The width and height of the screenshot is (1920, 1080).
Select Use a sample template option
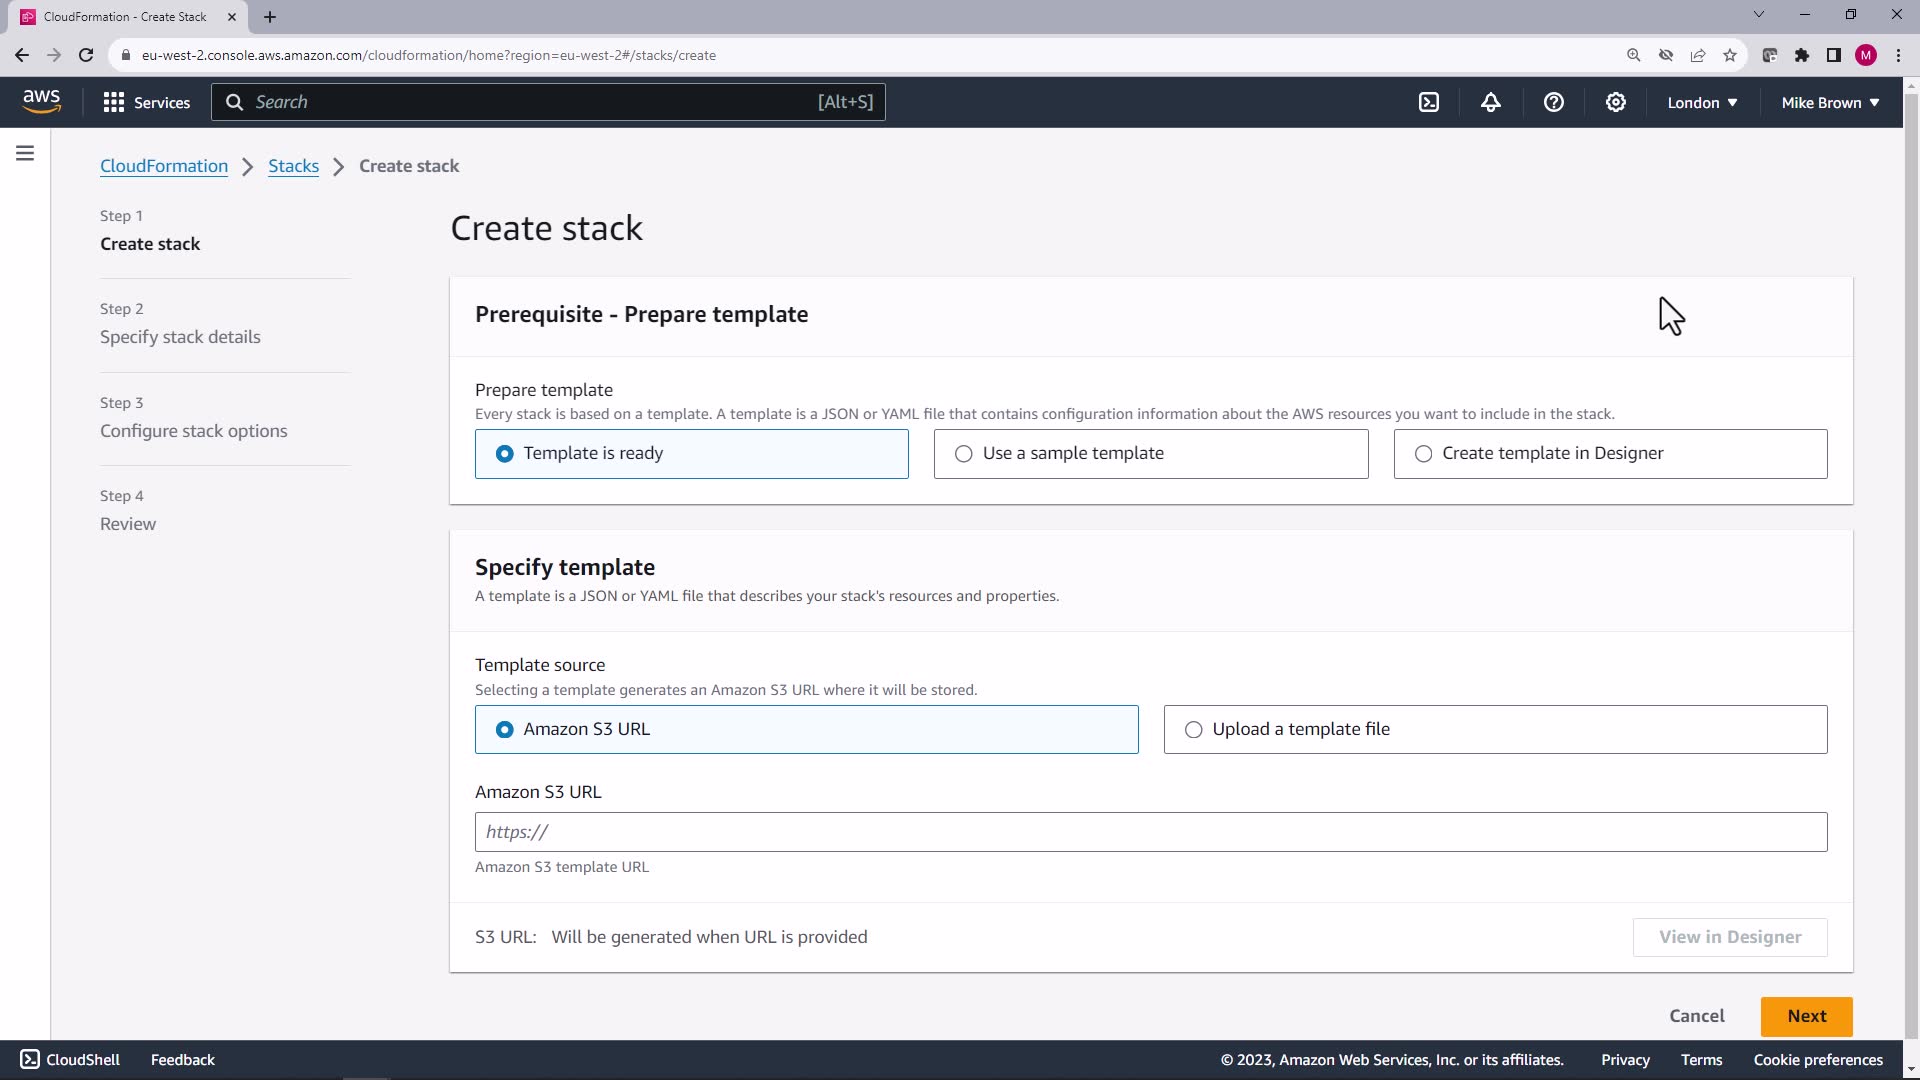1150,454
